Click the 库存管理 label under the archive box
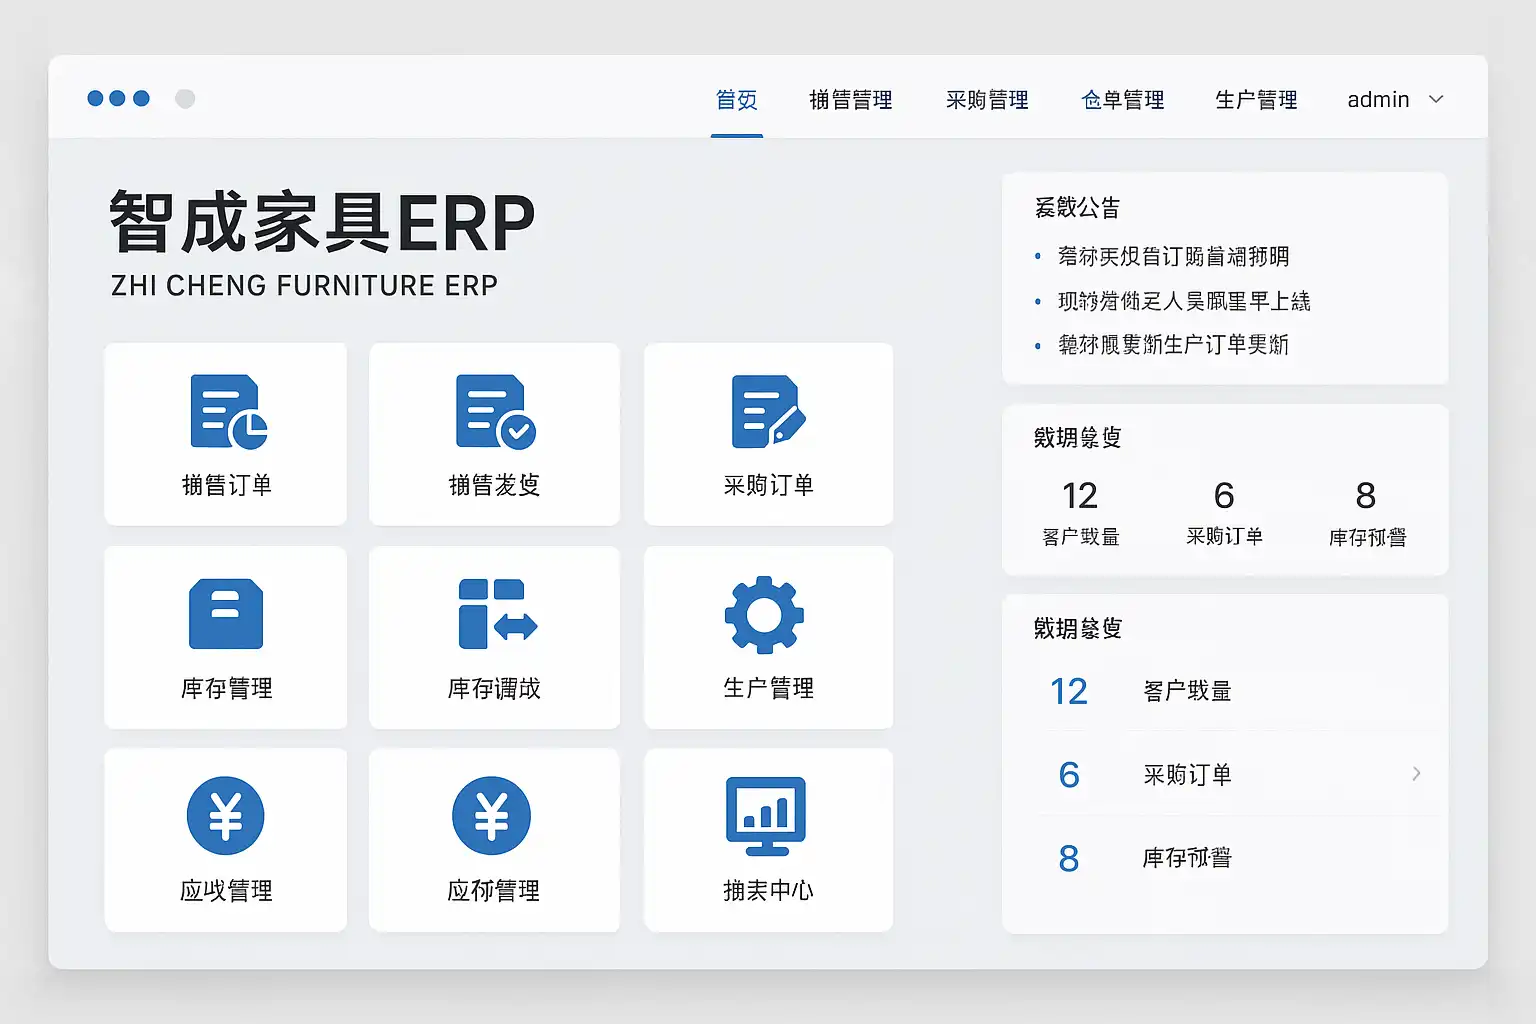 point(226,689)
